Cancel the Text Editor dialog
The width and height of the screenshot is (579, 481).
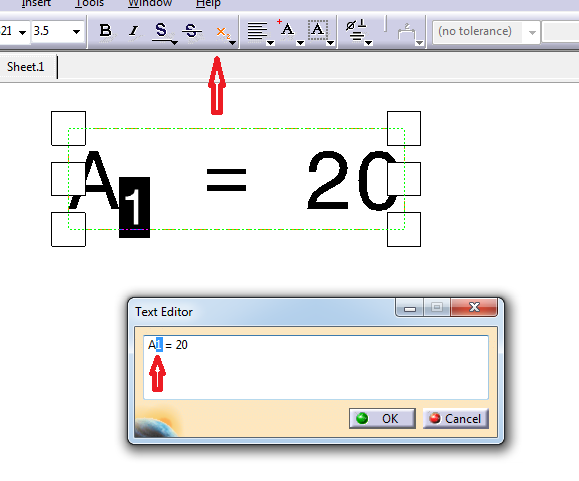click(x=456, y=418)
